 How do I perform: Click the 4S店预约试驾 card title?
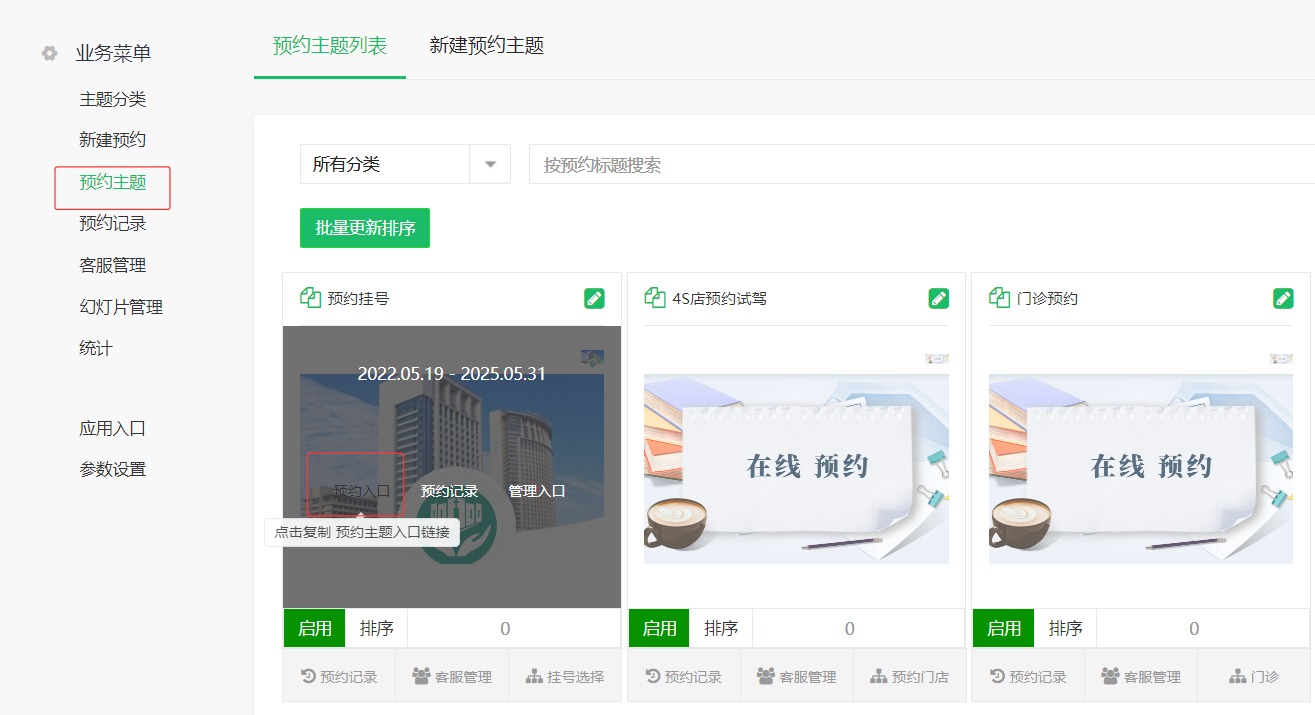click(x=719, y=298)
